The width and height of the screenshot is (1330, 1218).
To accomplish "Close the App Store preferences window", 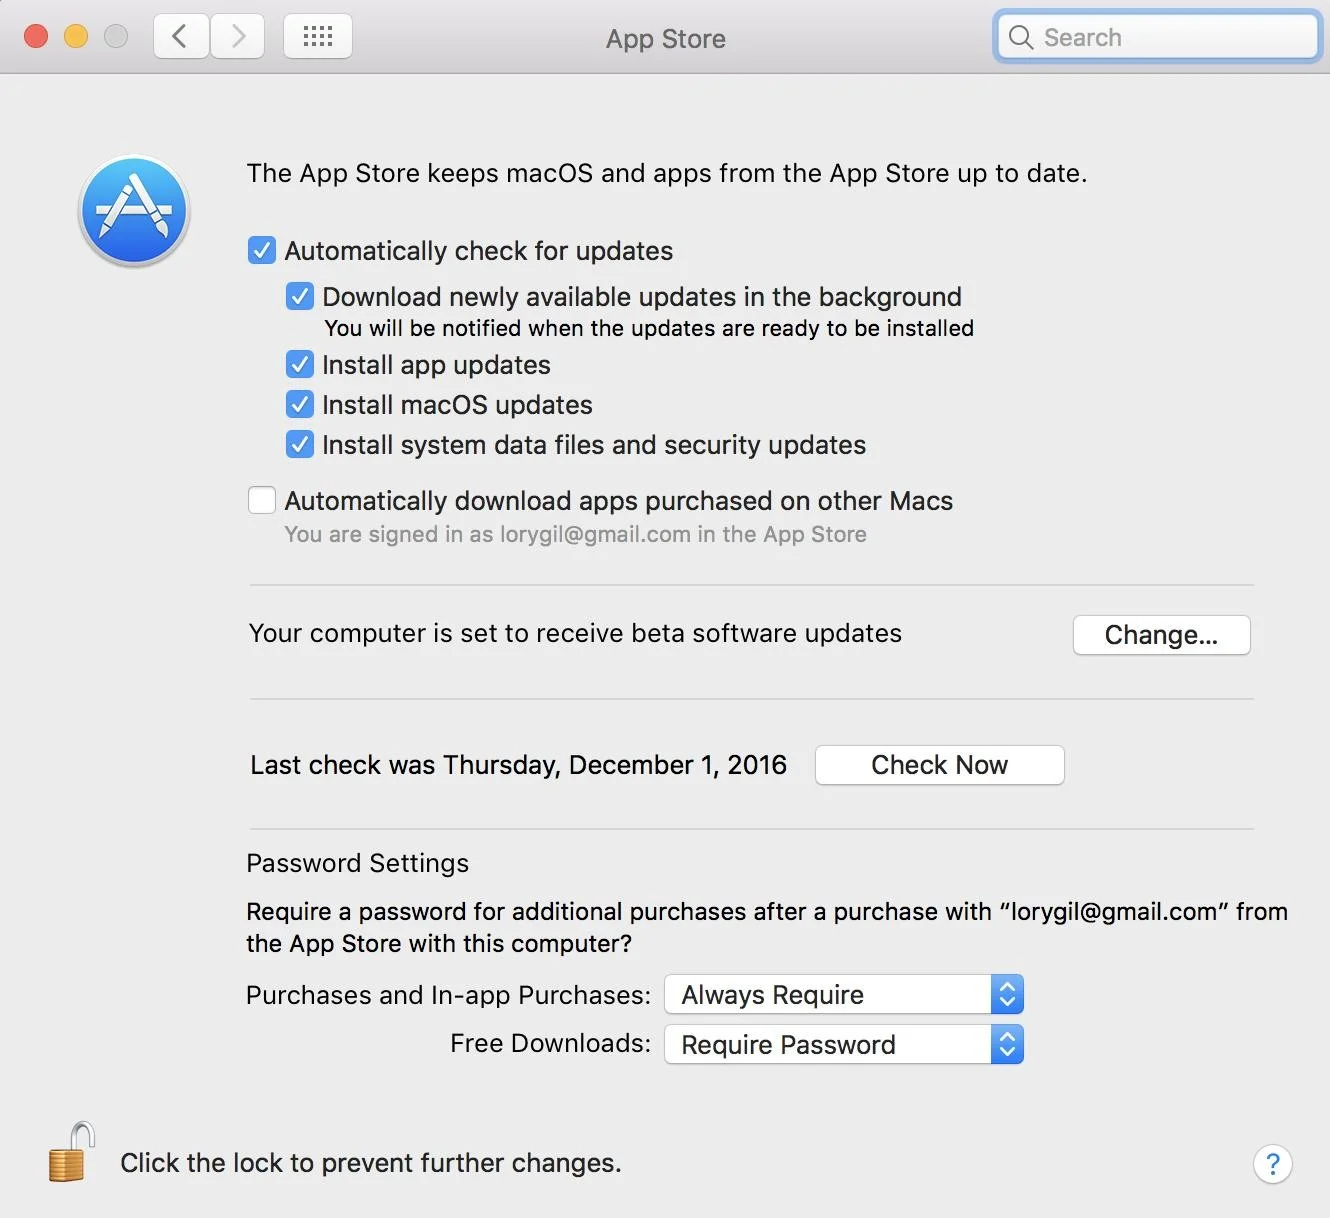I will click(x=36, y=37).
